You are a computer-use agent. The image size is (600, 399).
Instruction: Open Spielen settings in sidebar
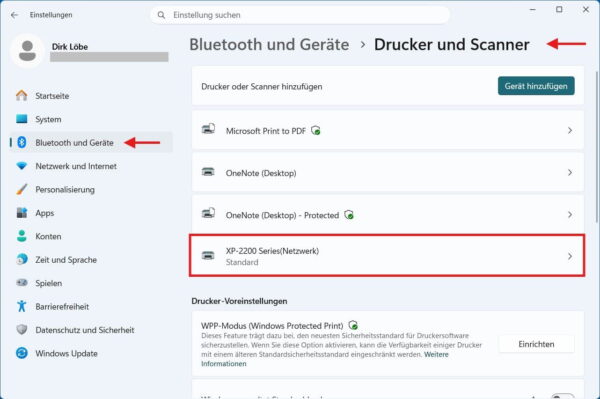tap(91, 283)
